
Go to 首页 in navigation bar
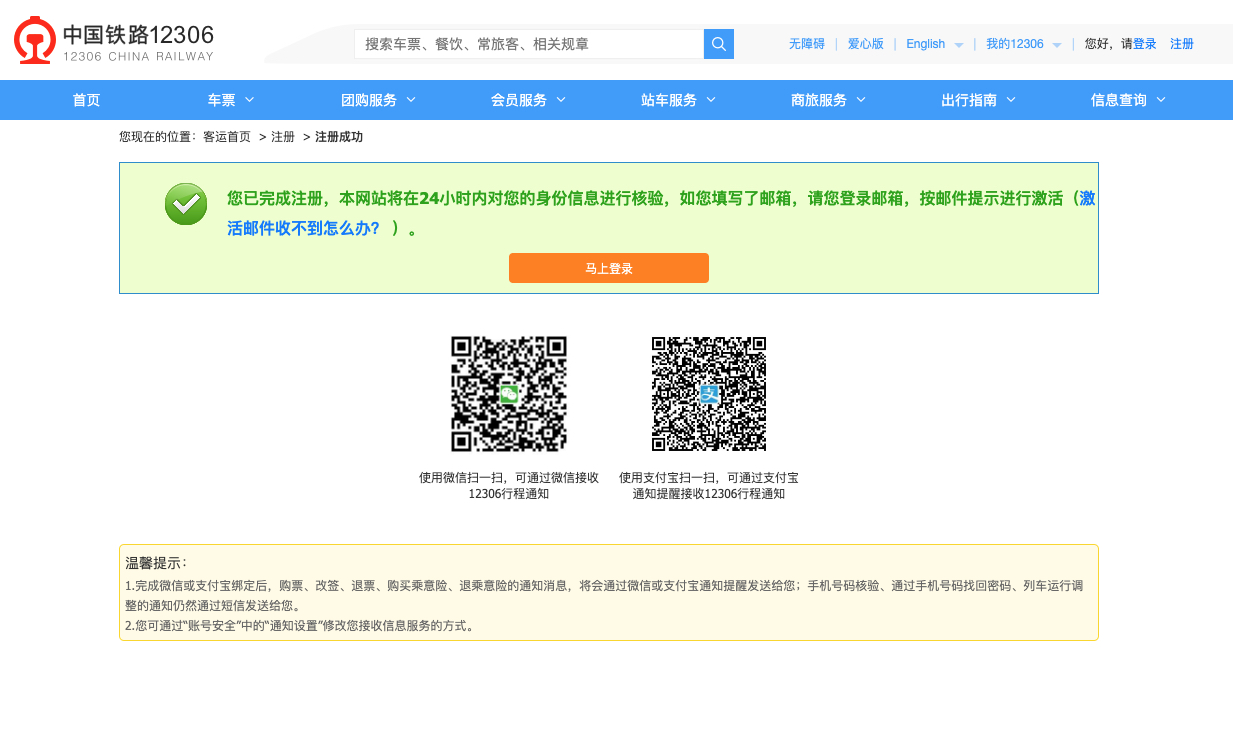tap(86, 100)
